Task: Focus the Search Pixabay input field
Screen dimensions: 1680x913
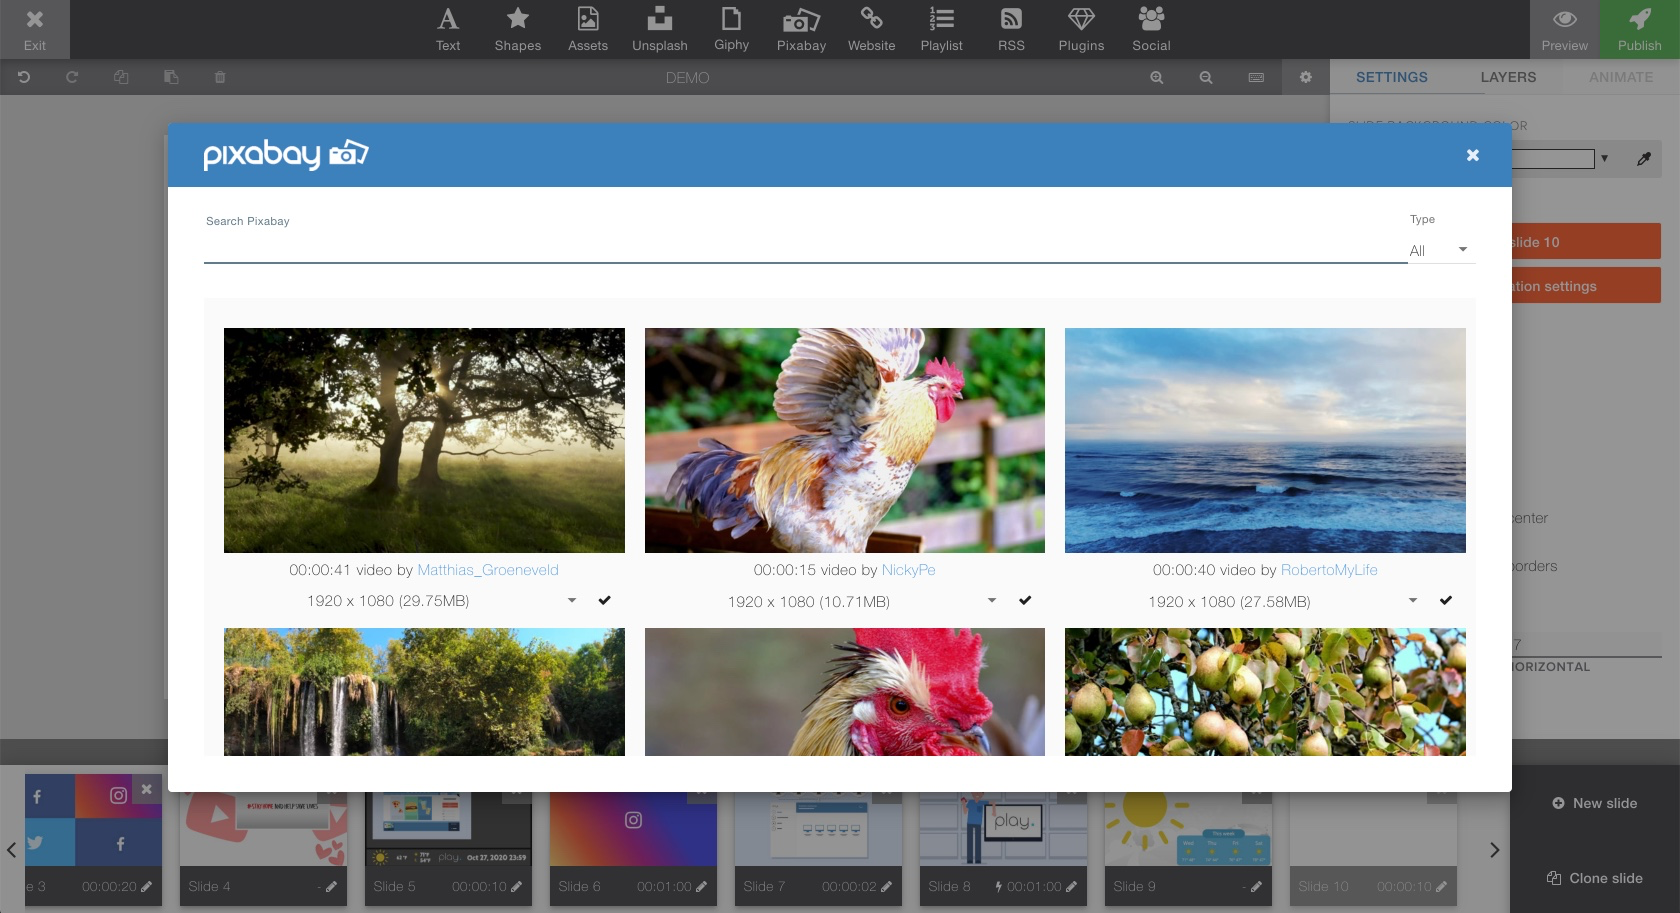Action: 805,249
